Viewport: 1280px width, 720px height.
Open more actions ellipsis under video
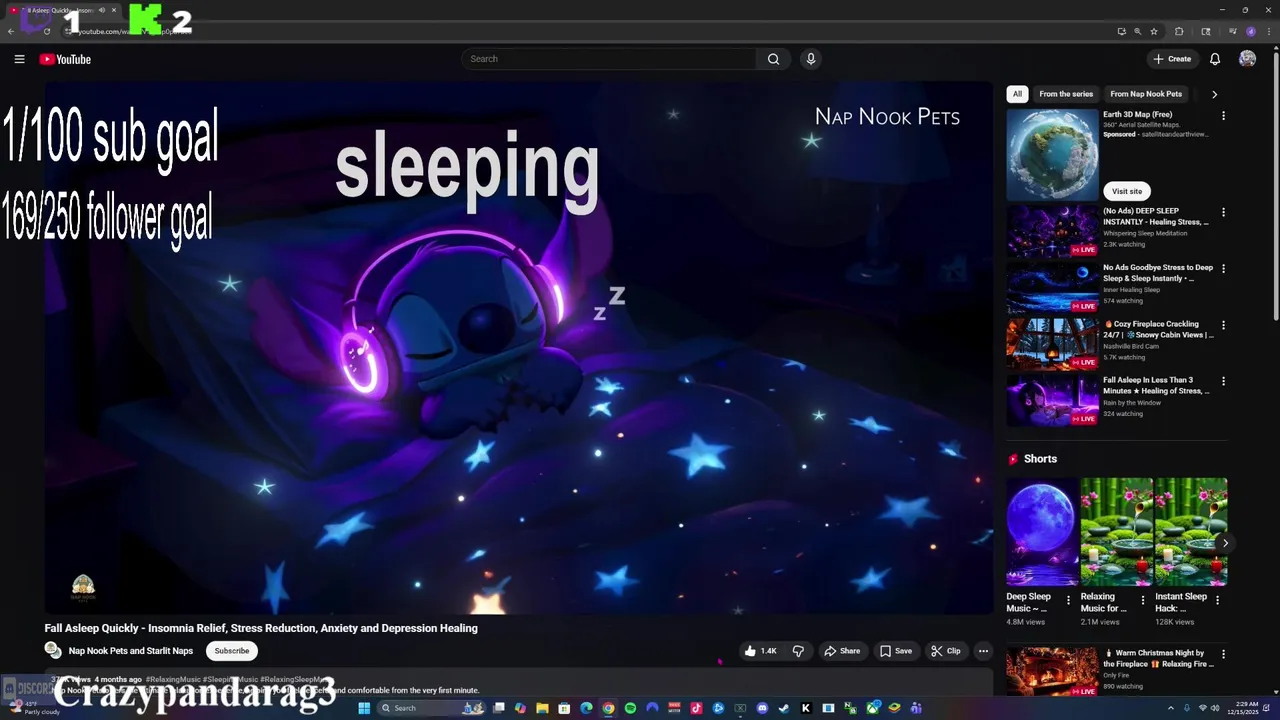[983, 651]
